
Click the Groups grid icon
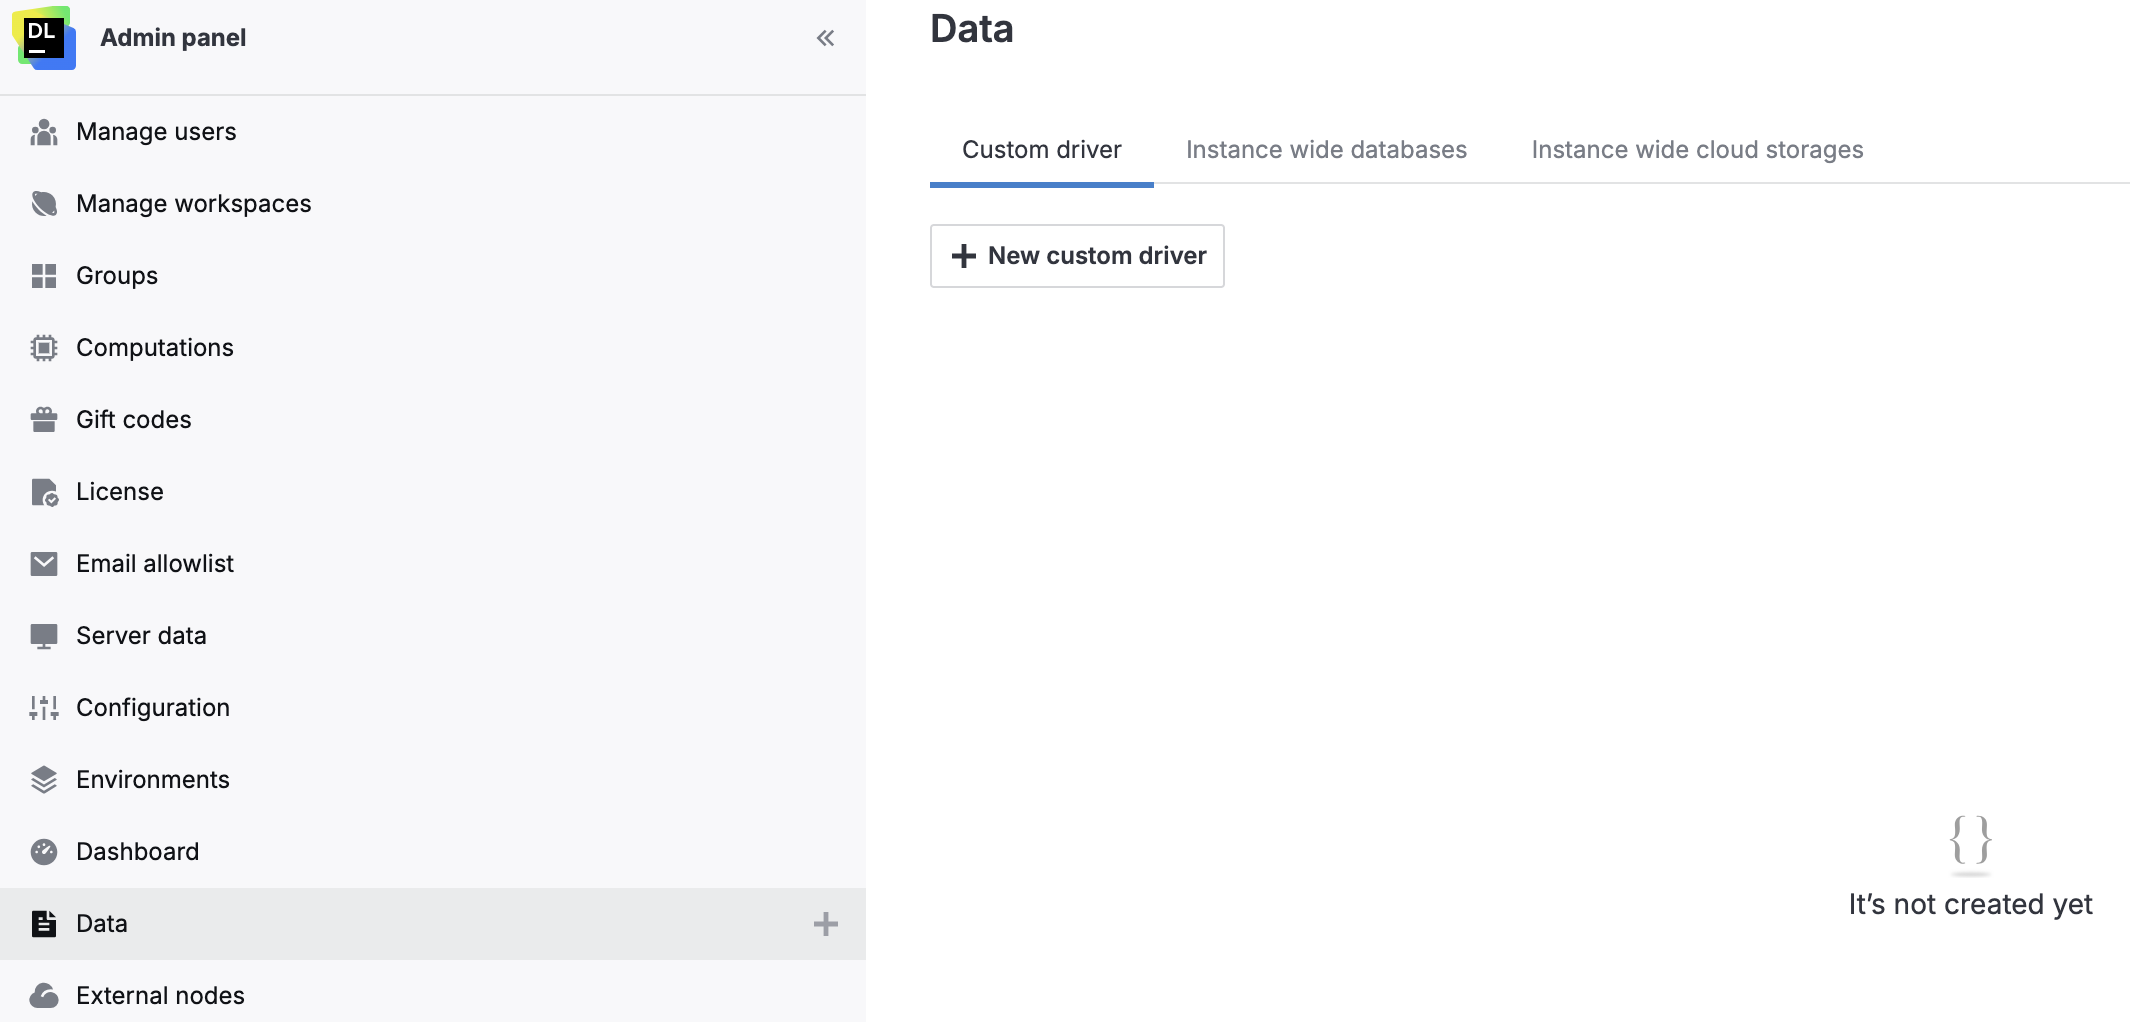[44, 275]
